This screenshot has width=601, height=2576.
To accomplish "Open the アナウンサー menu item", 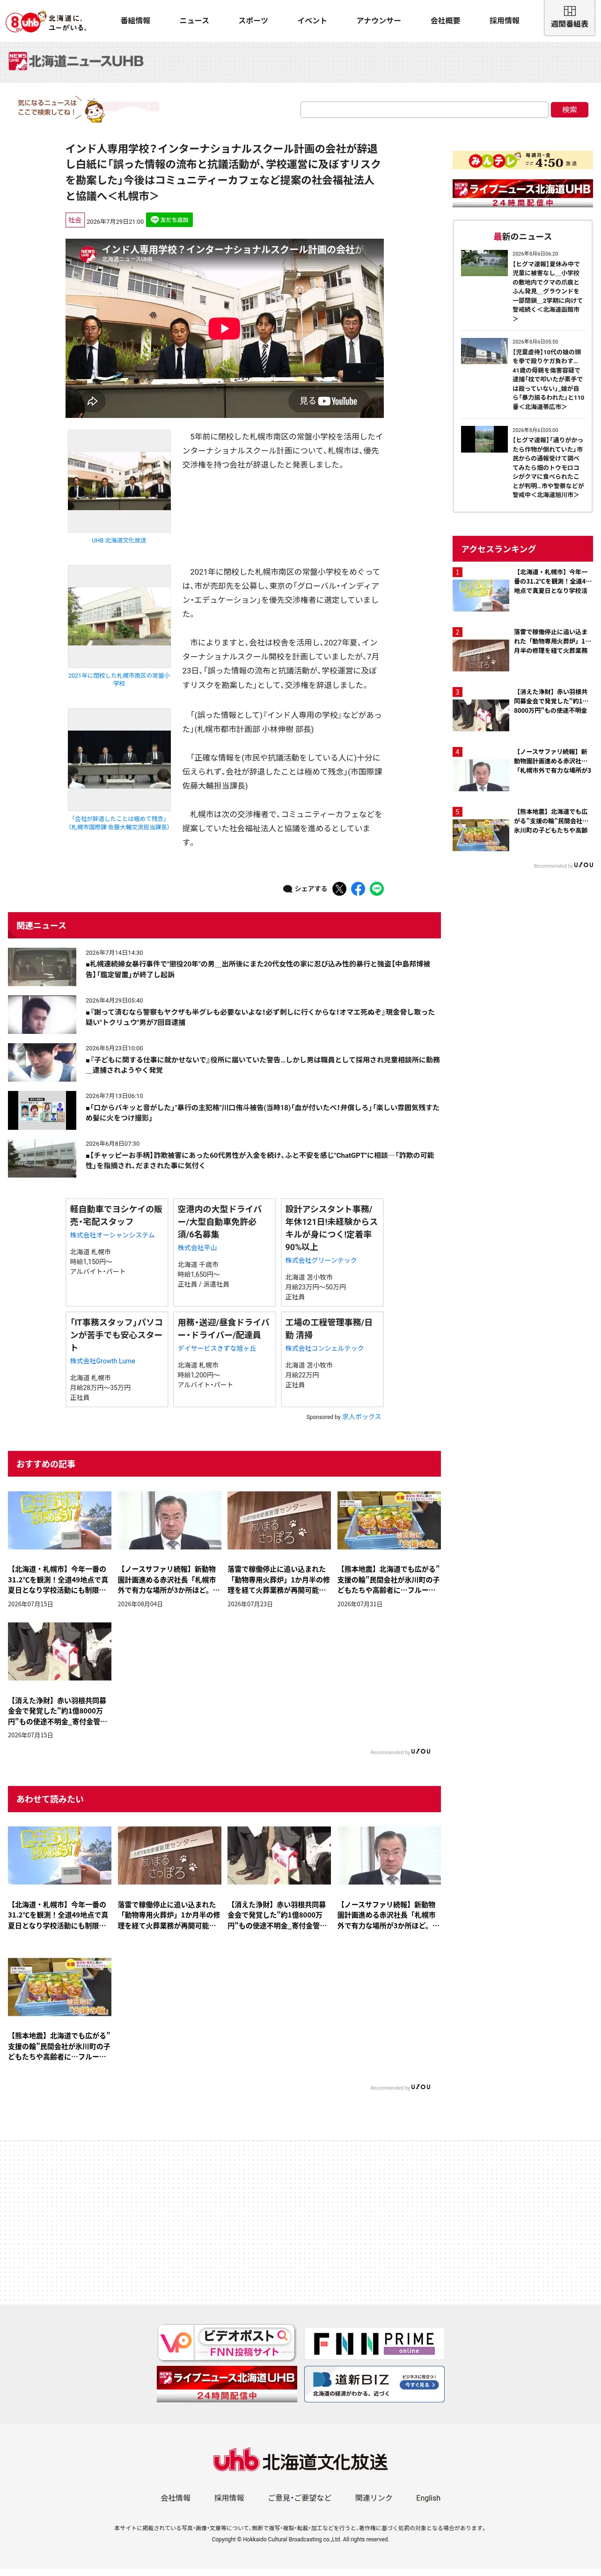I will [x=378, y=20].
